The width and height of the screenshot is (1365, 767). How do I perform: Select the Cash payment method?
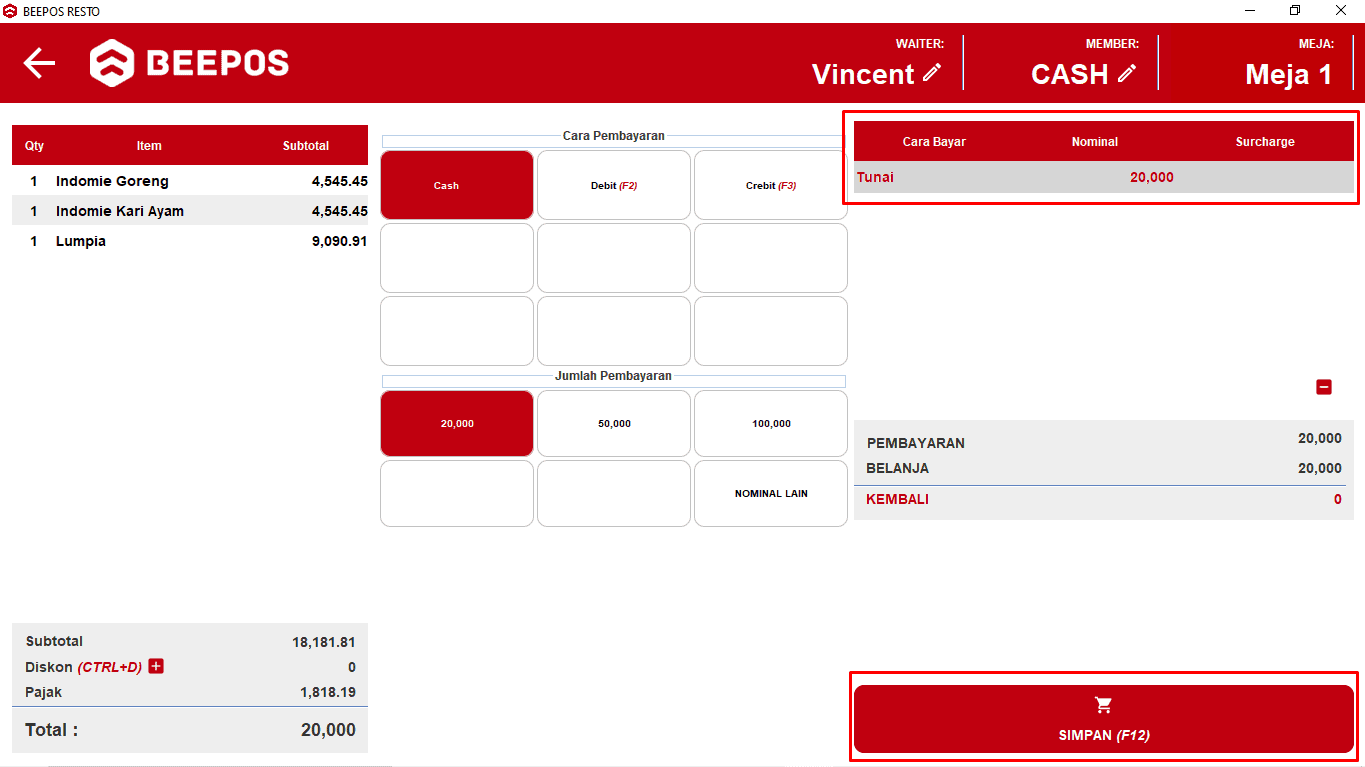click(x=457, y=185)
